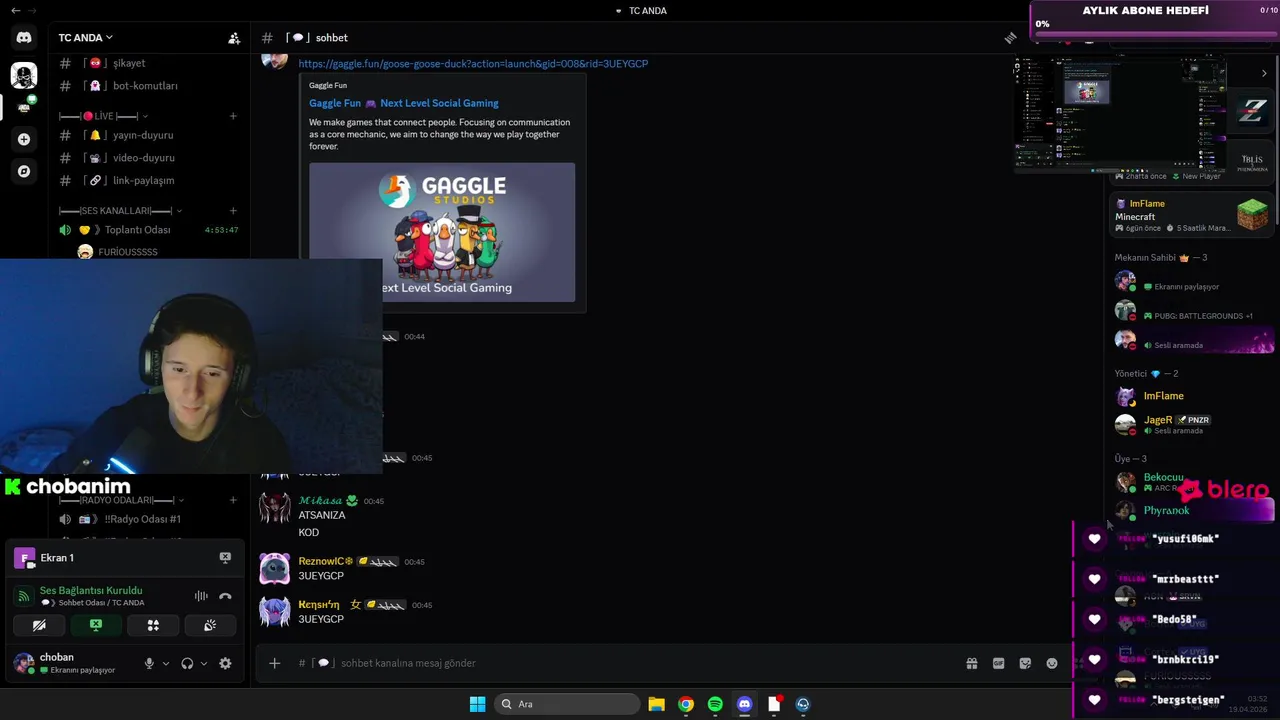This screenshot has width=1280, height=720.
Task: Open Google Chrome from taskbar
Action: [685, 704]
